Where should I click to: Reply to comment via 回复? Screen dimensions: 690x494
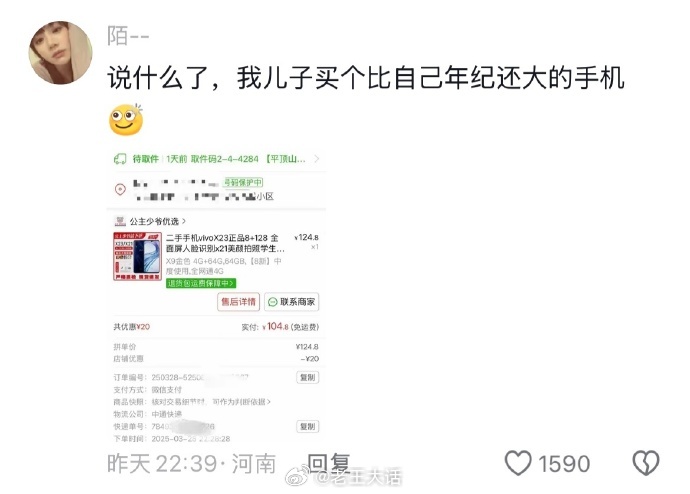click(329, 463)
